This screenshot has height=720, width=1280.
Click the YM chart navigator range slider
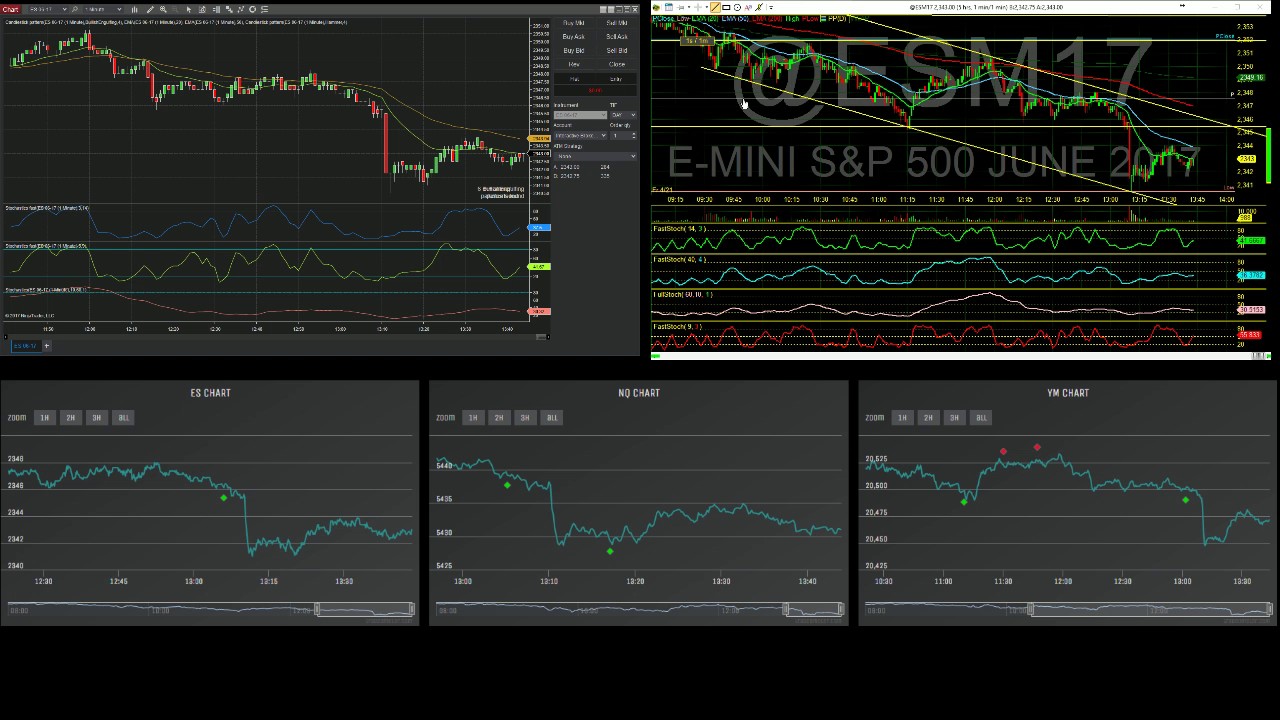point(1151,609)
